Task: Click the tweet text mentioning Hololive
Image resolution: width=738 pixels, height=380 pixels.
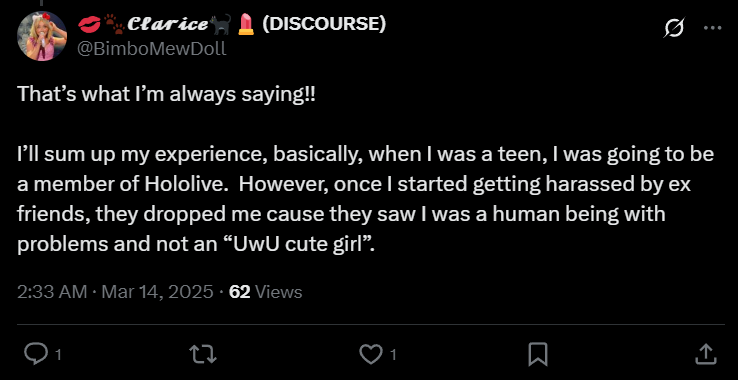Action: (365, 200)
